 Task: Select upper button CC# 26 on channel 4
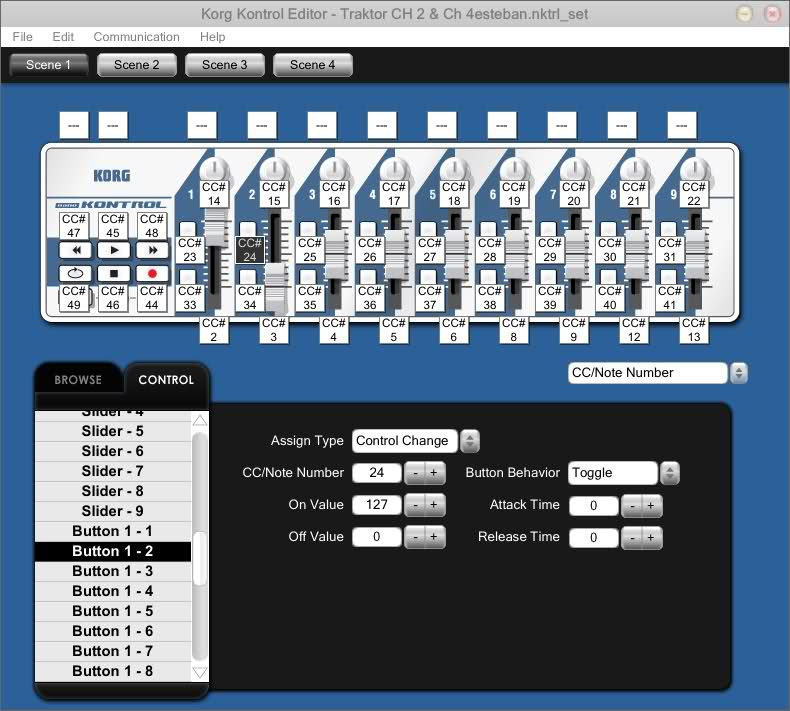click(x=370, y=250)
